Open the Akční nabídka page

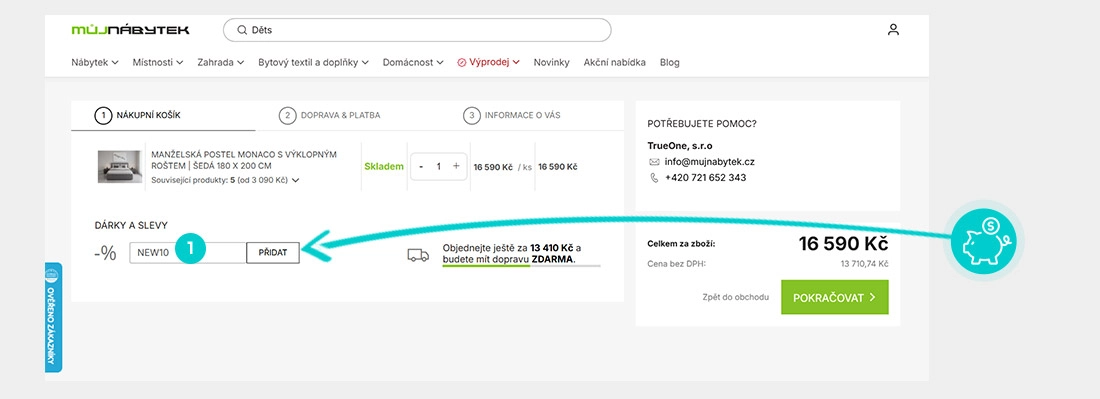tap(615, 62)
